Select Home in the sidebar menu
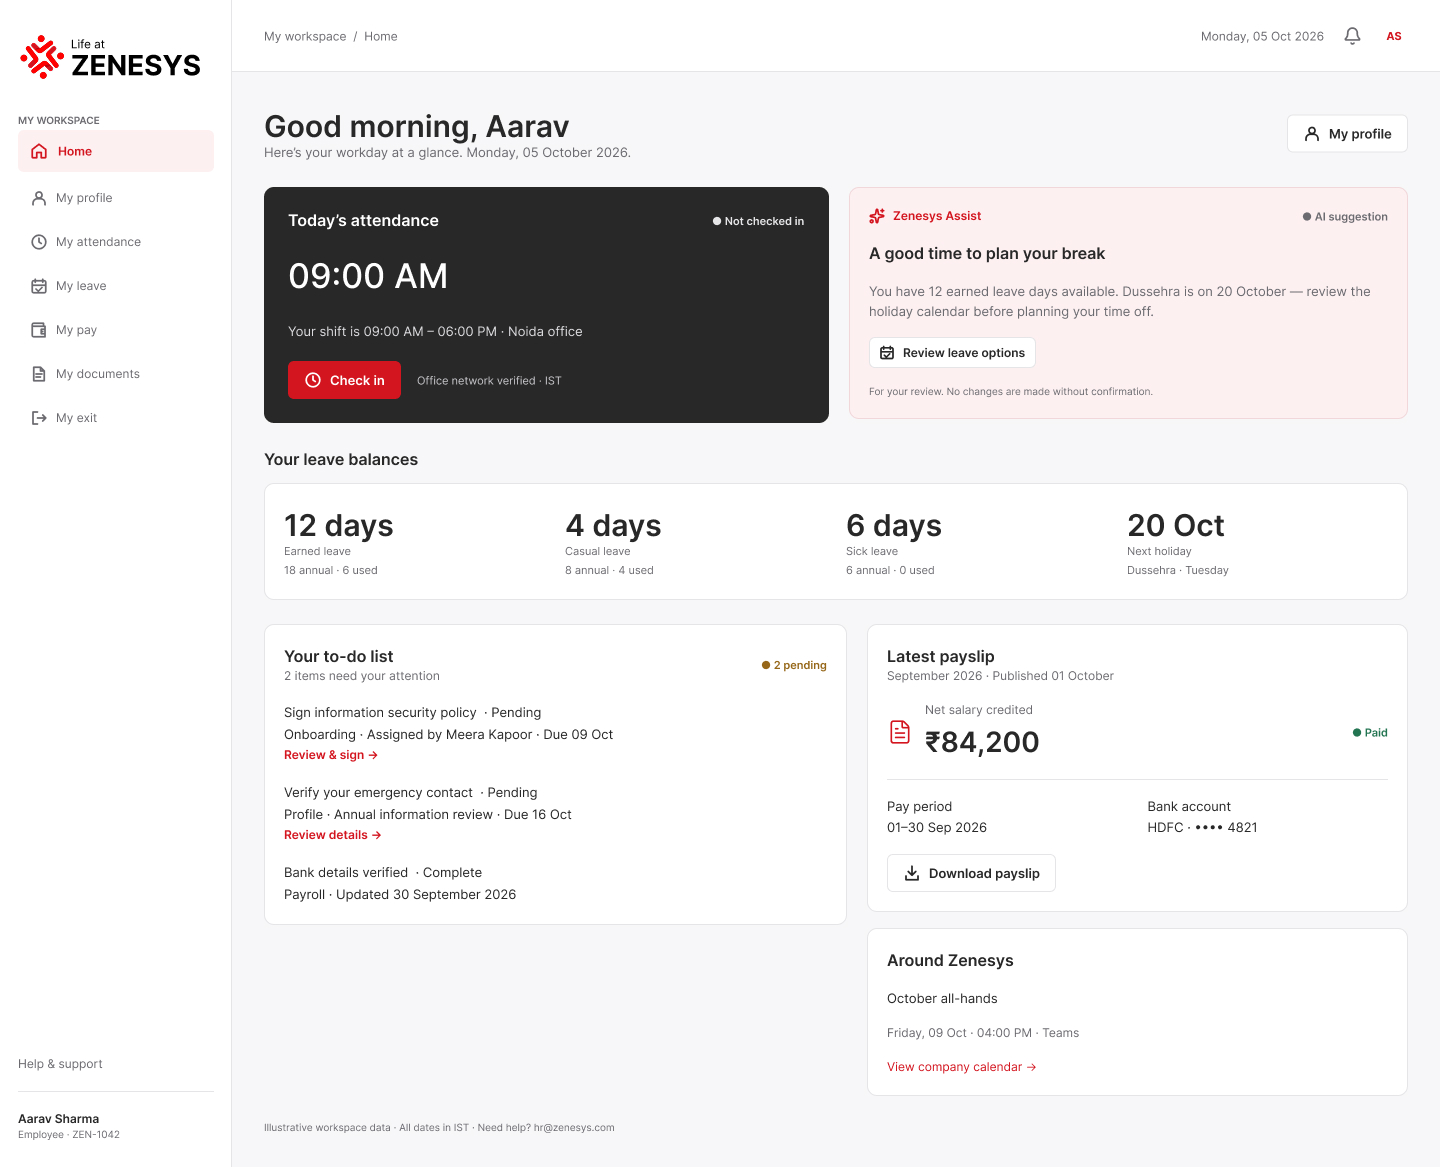Screen dimensions: 1440x1167 (x=116, y=151)
